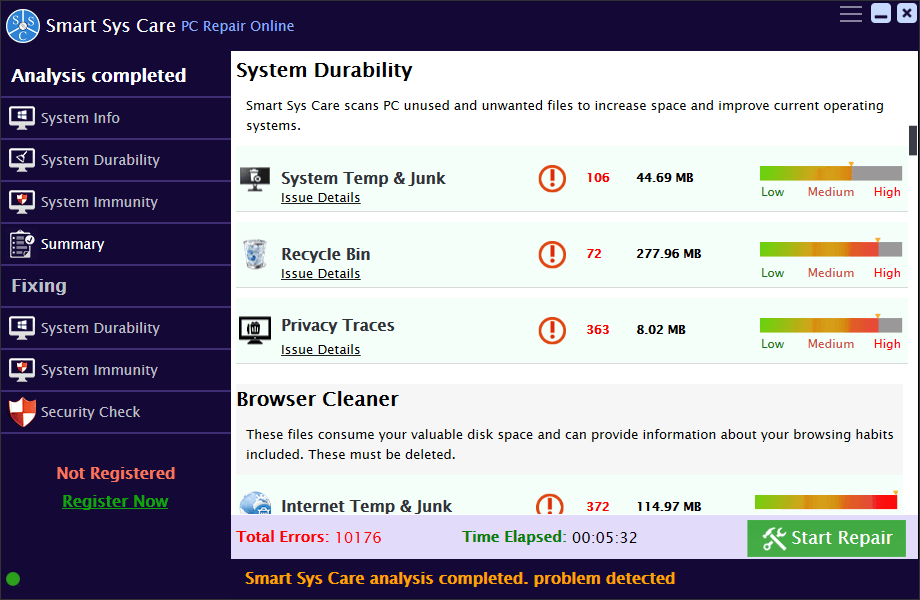This screenshot has height=600, width=920.
Task: Click the Internet Temp & Junk severity bar
Action: 826,502
